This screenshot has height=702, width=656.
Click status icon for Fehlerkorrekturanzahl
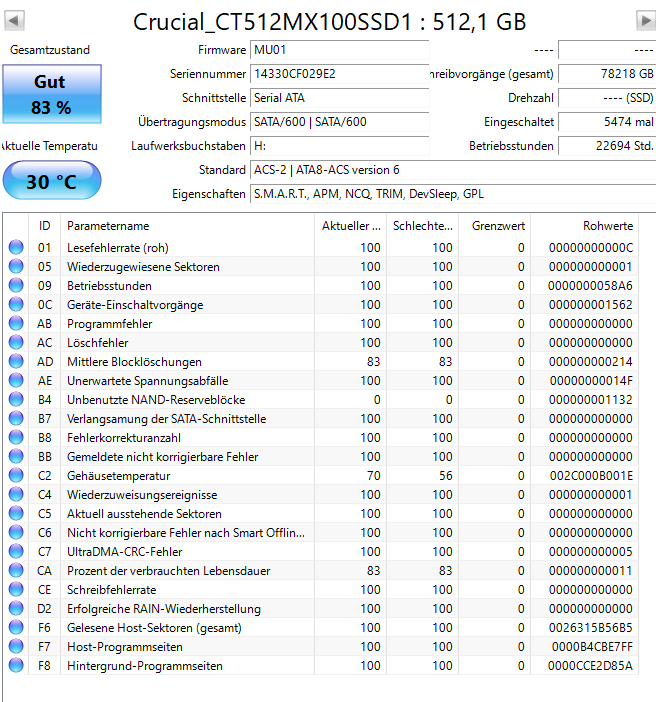coord(16,437)
